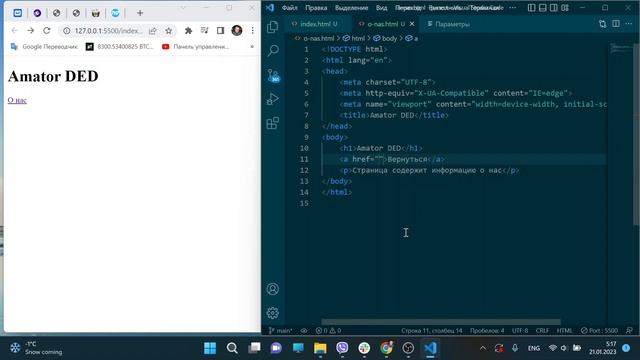Image resolution: width=640 pixels, height=360 pixels.
Task: Select UTF-8 encoding in status bar
Action: (520, 331)
